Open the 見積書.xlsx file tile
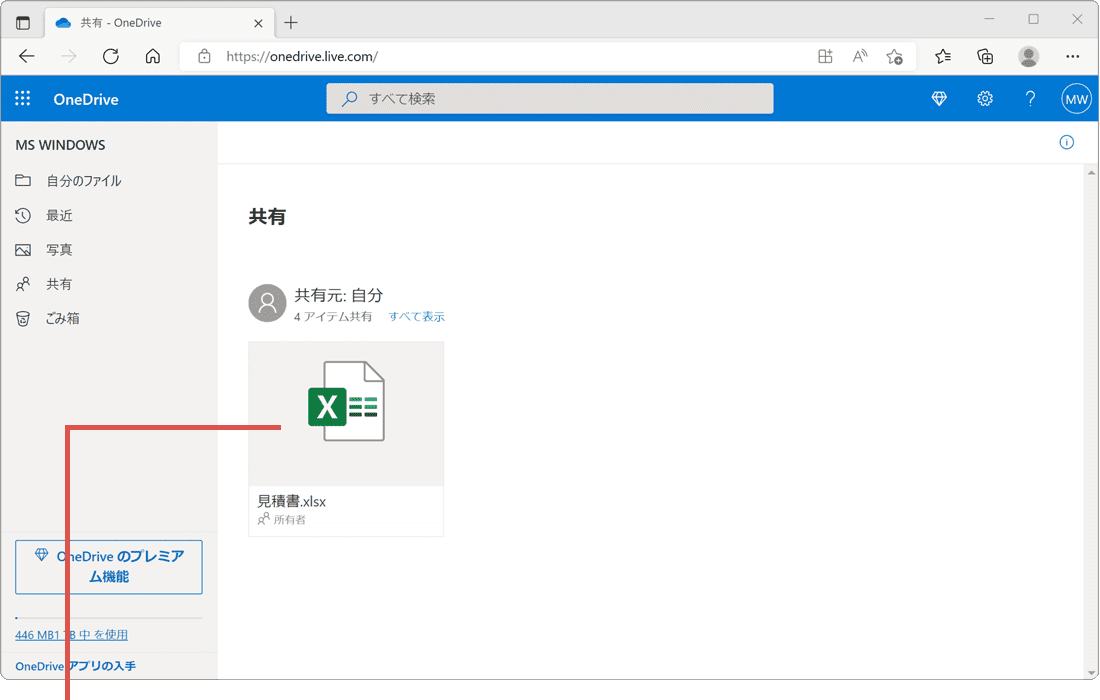This screenshot has height=700, width=1100. coord(346,439)
